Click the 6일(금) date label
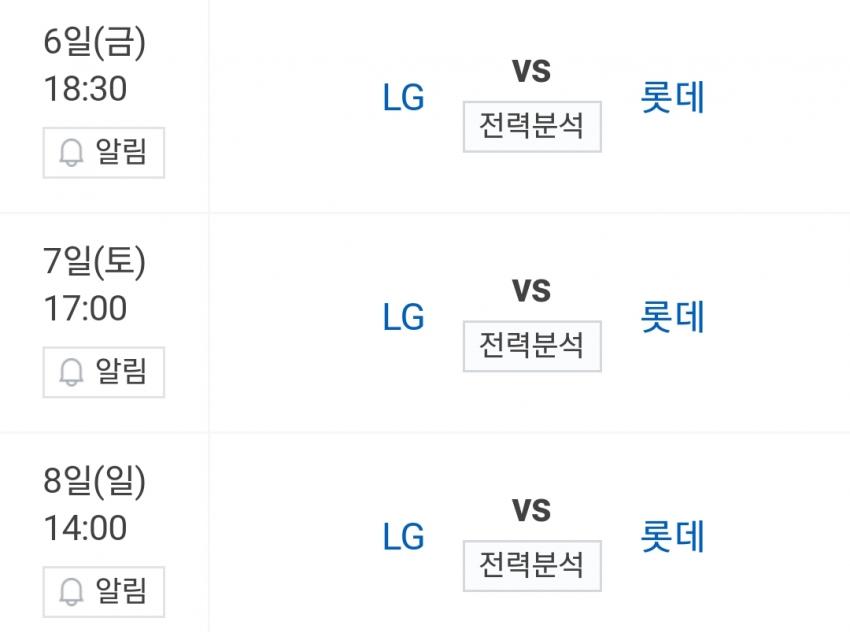 (95, 42)
